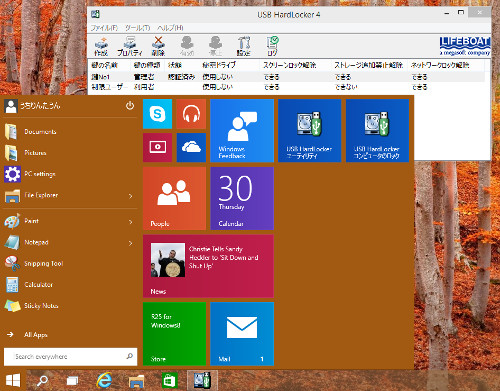Image resolution: width=500 pixels, height=391 pixels.
Task: Click the できない cell in 制限ユーザー row
Action: (x=346, y=87)
